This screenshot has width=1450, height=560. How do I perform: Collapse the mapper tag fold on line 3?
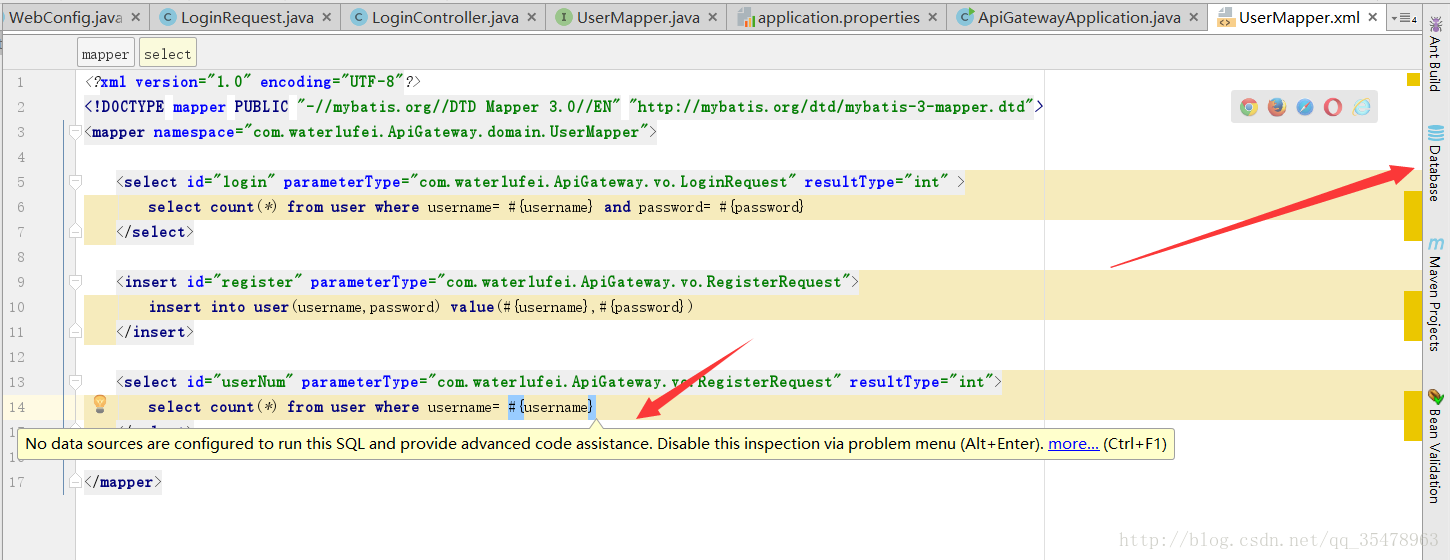pos(75,132)
